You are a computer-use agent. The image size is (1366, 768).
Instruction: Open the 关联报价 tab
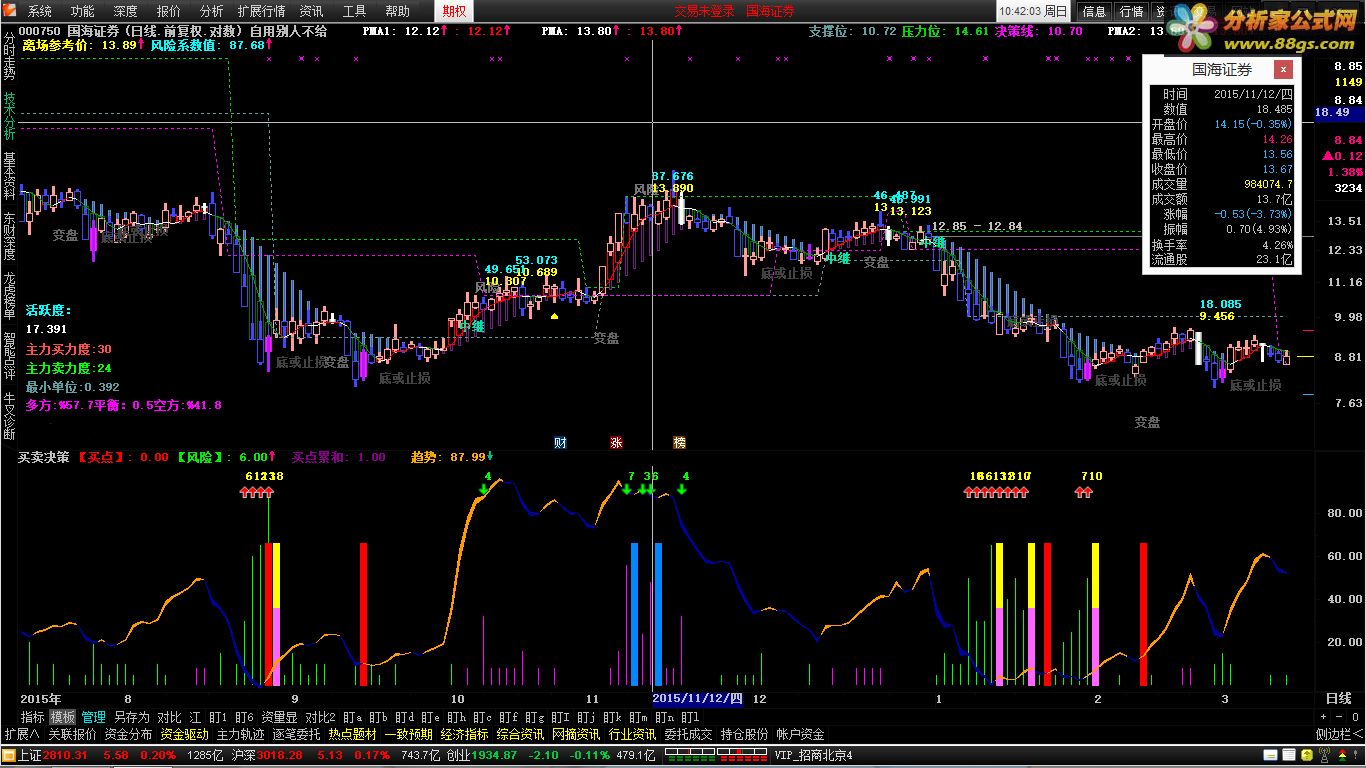point(73,734)
